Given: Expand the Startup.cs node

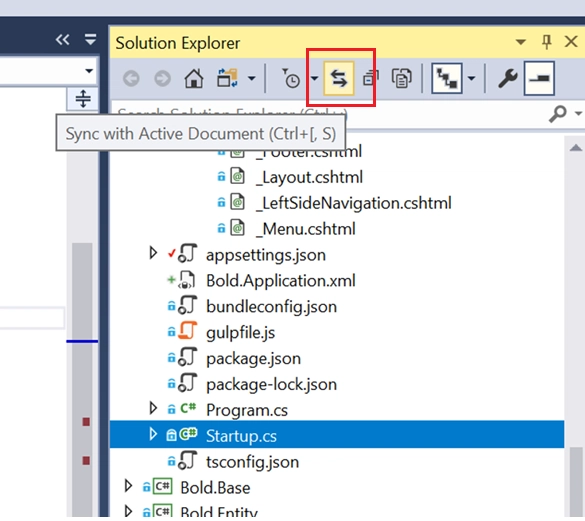Looking at the screenshot, I should tap(153, 434).
